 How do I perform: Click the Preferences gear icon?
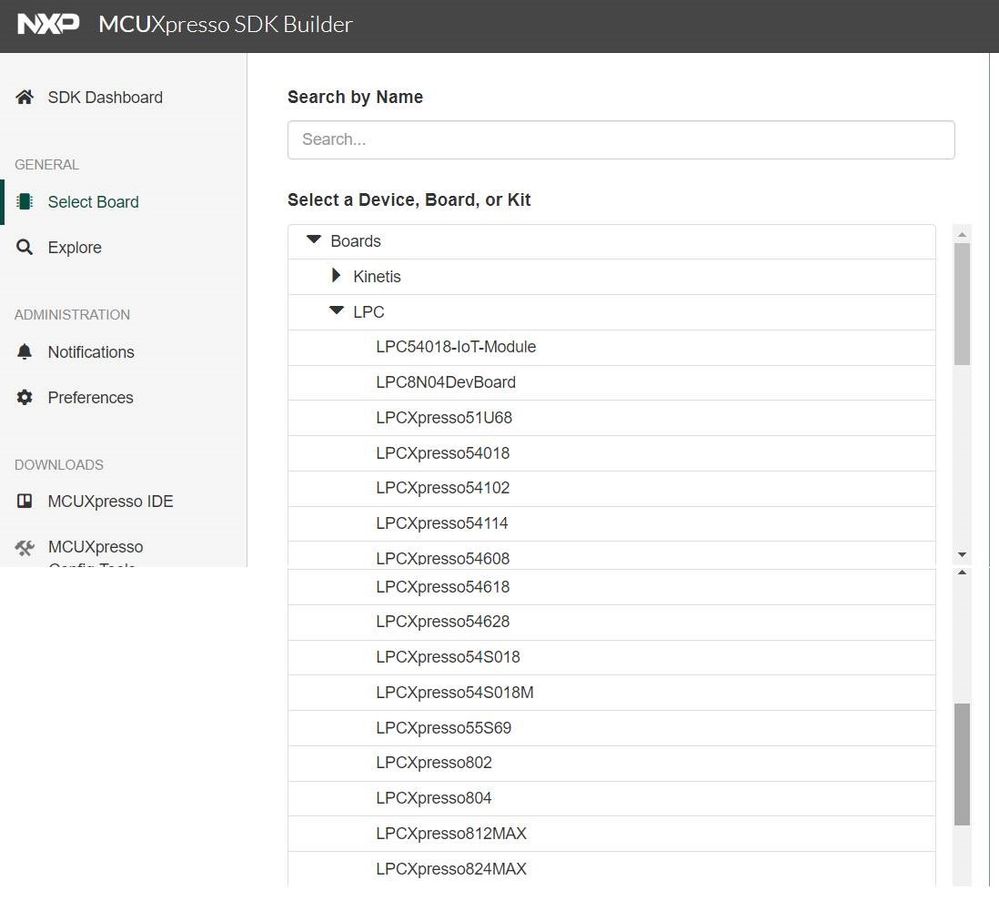click(24, 397)
